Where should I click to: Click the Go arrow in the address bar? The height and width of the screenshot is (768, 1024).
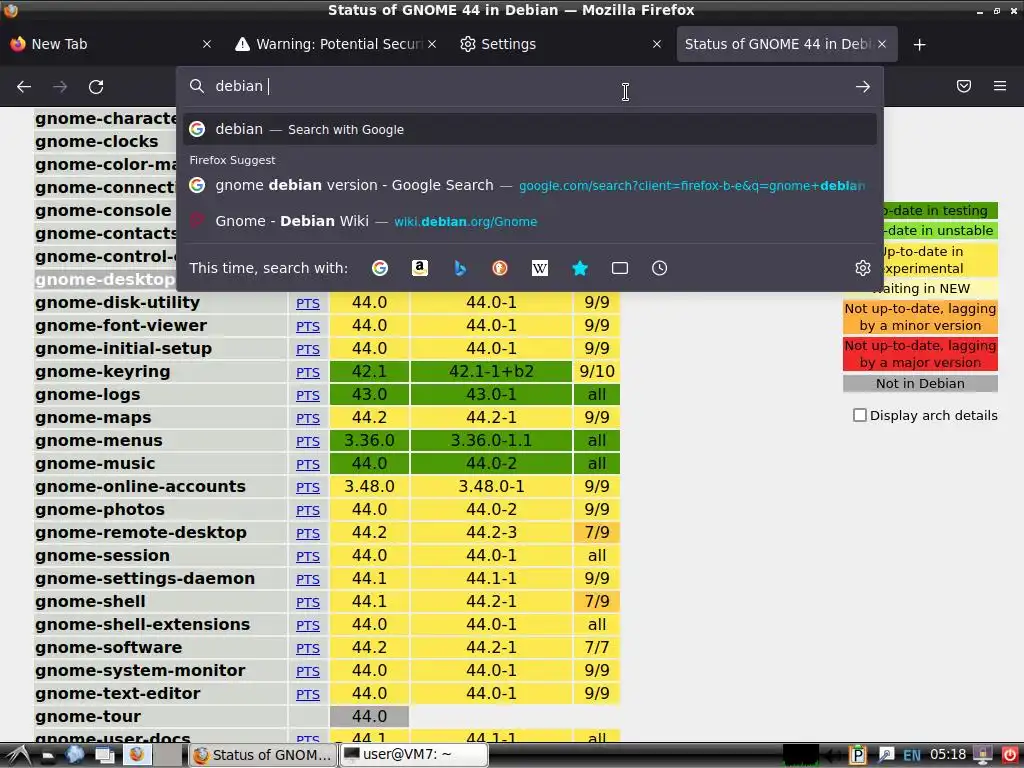pos(863,87)
